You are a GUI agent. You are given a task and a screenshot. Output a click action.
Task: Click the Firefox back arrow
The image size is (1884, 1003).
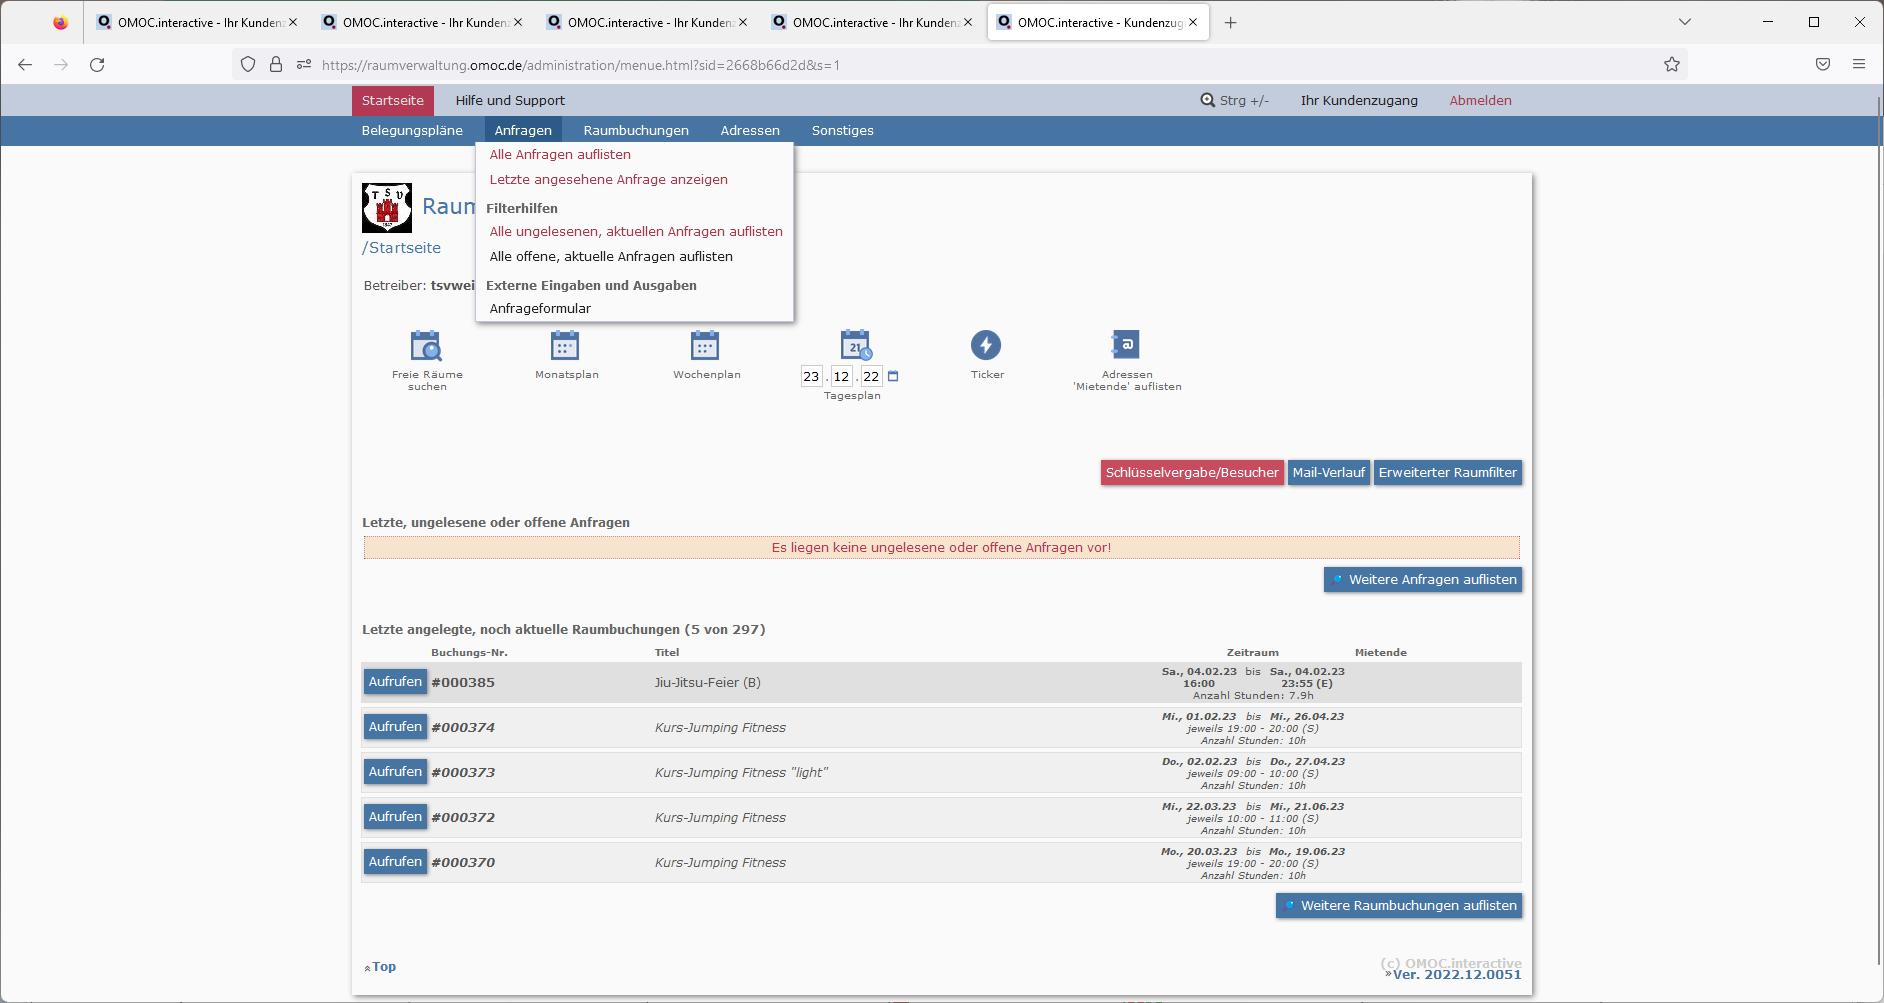(x=25, y=64)
